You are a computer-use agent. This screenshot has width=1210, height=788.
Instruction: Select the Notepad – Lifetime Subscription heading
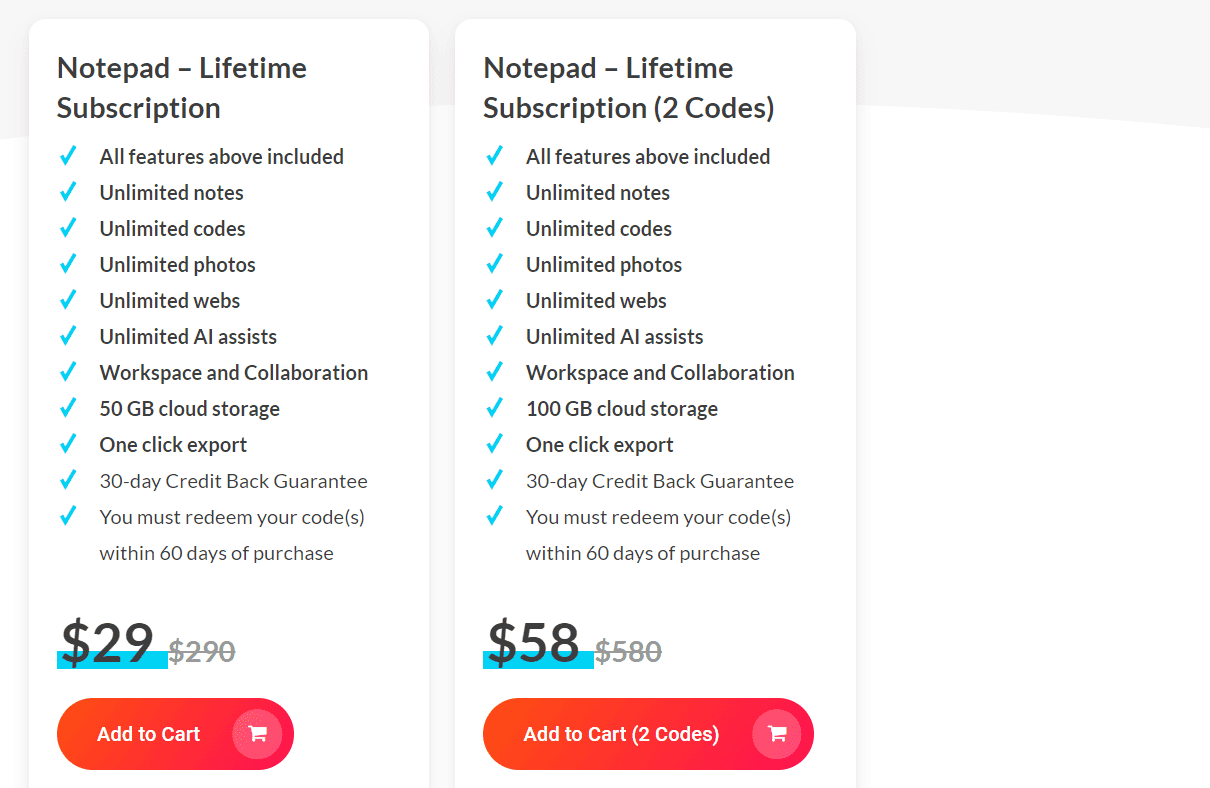(181, 88)
